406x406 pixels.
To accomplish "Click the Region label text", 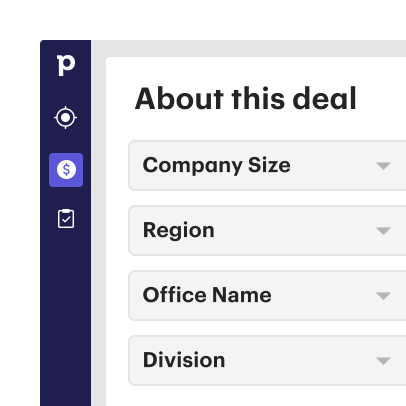I will (x=178, y=231).
